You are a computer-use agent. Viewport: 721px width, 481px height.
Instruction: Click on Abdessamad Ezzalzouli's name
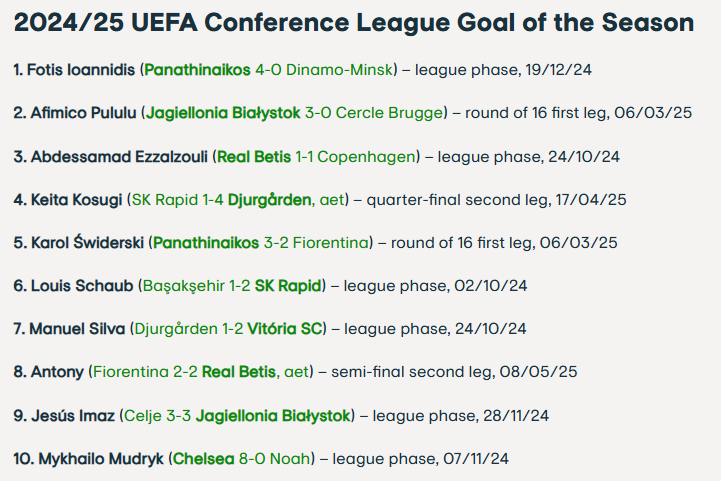119,157
